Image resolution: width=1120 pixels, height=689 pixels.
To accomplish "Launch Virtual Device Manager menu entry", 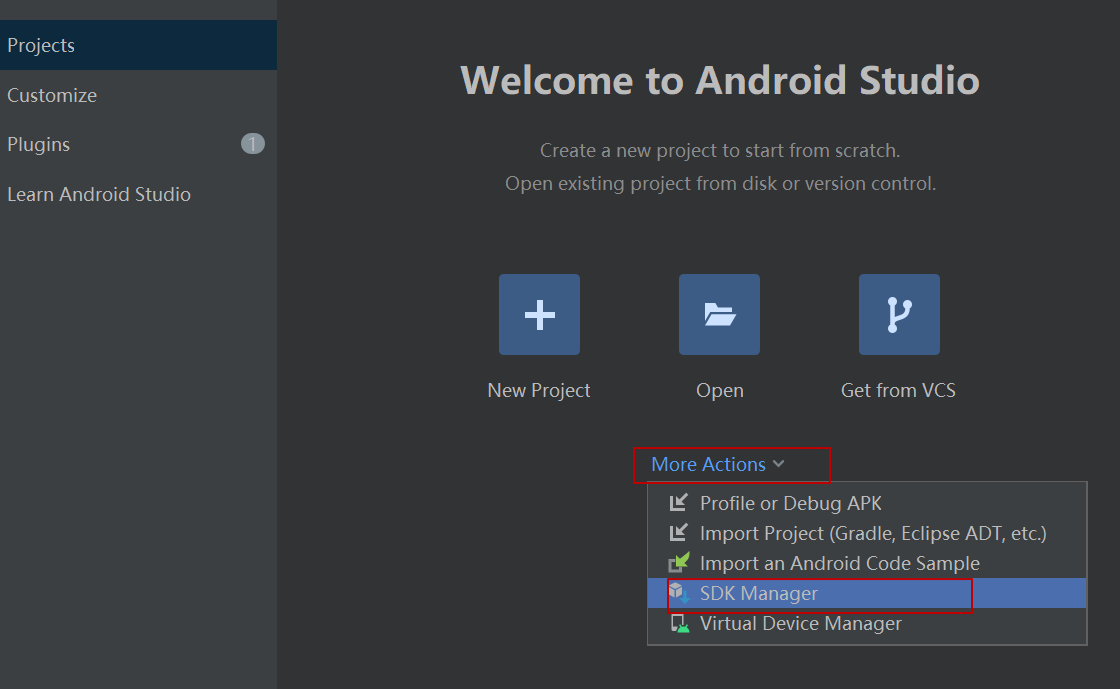I will 866,623.
